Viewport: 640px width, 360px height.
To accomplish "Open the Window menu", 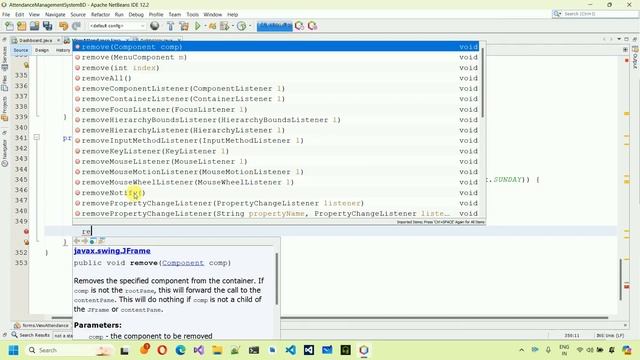I will pyautogui.click(x=213, y=14).
